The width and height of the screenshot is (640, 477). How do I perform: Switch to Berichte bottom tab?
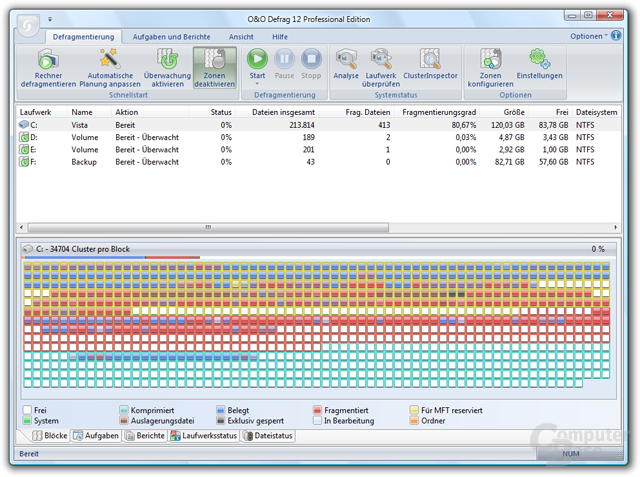144,436
